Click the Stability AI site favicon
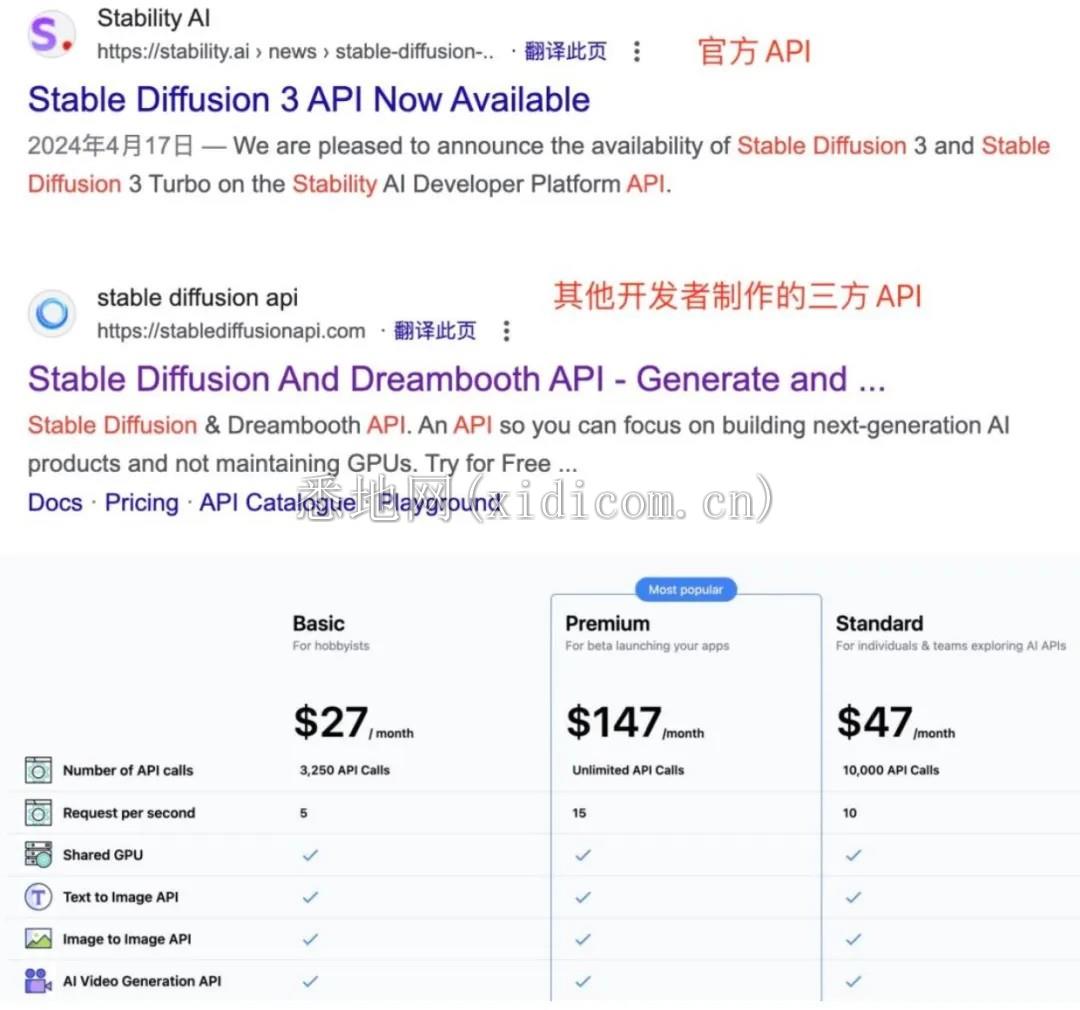This screenshot has width=1080, height=1010. pos(51,35)
